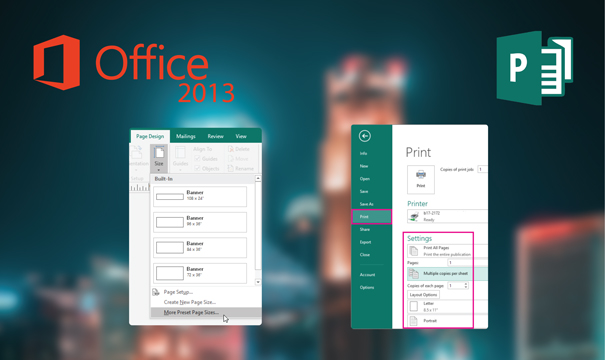Click the size list scroll up arrow
605x360 pixels.
click(x=258, y=178)
